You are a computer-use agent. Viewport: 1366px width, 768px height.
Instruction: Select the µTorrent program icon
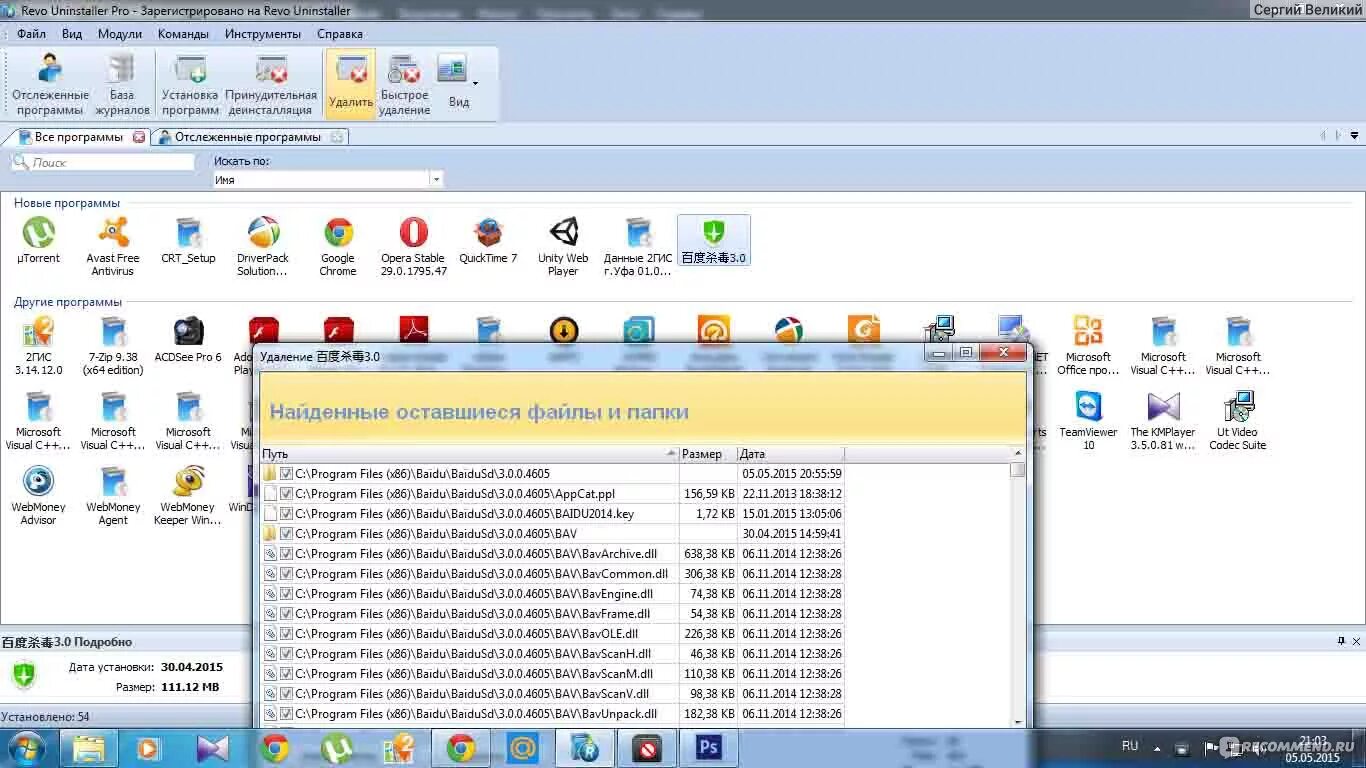pos(38,242)
